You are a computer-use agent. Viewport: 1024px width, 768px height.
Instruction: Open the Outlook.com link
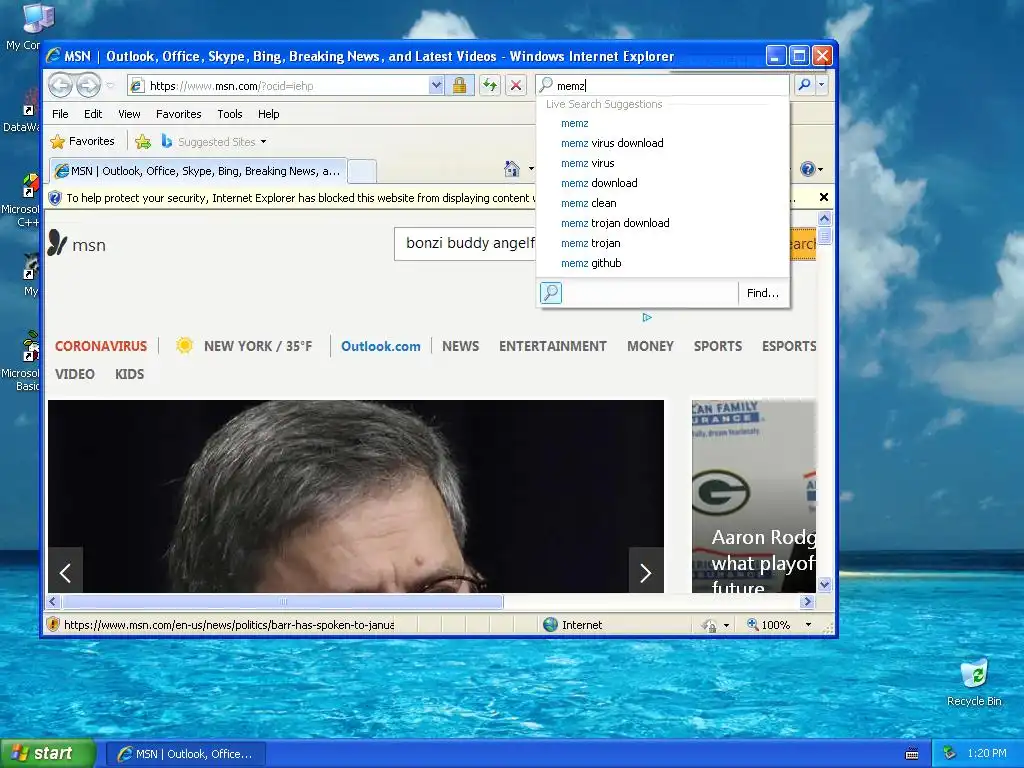[x=381, y=346]
